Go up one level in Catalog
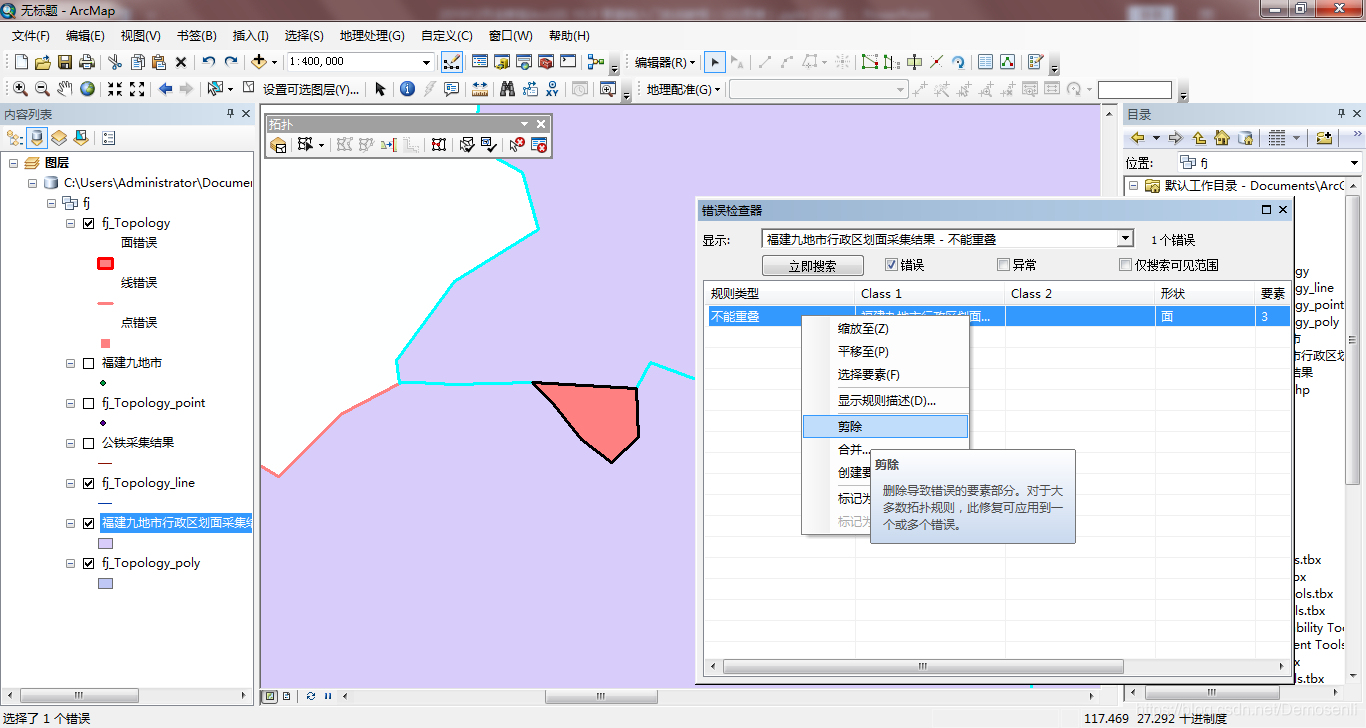 click(x=1199, y=138)
